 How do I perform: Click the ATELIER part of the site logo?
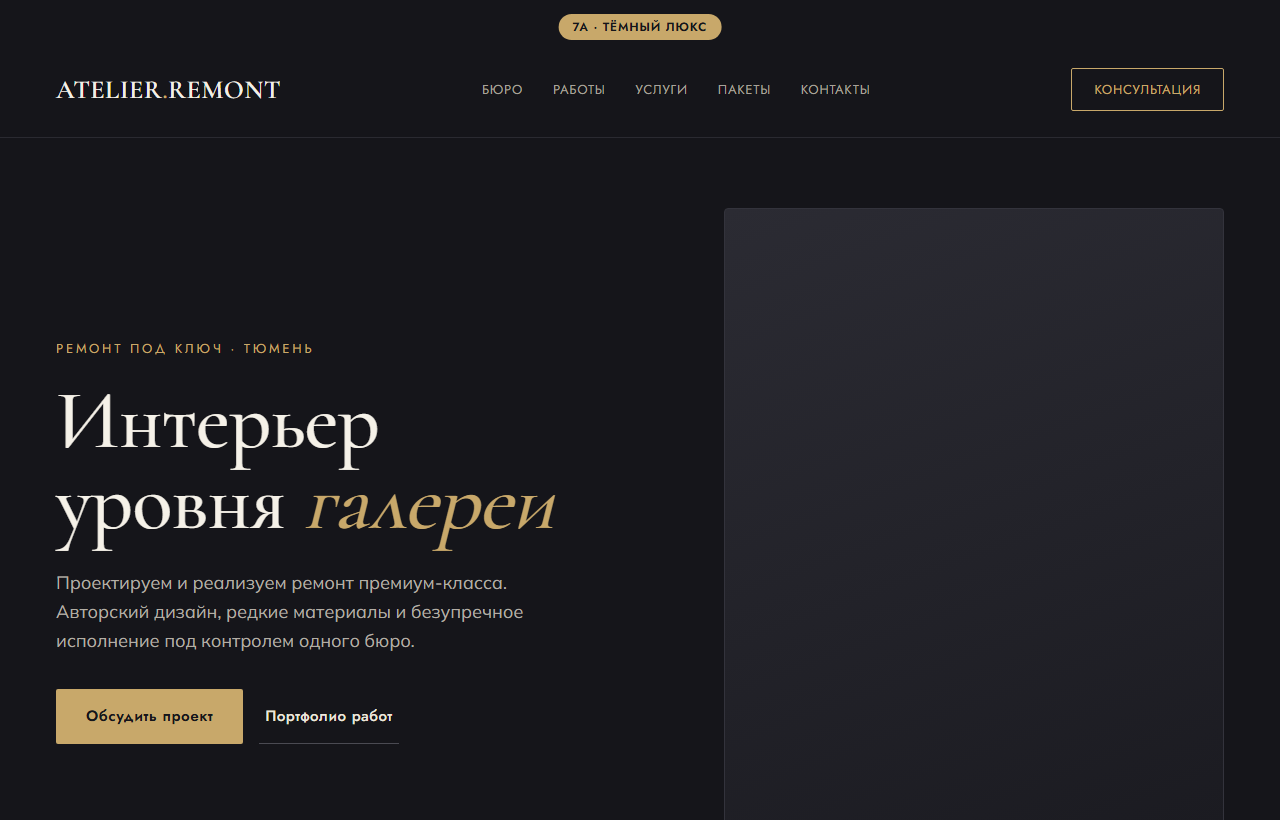tap(108, 90)
